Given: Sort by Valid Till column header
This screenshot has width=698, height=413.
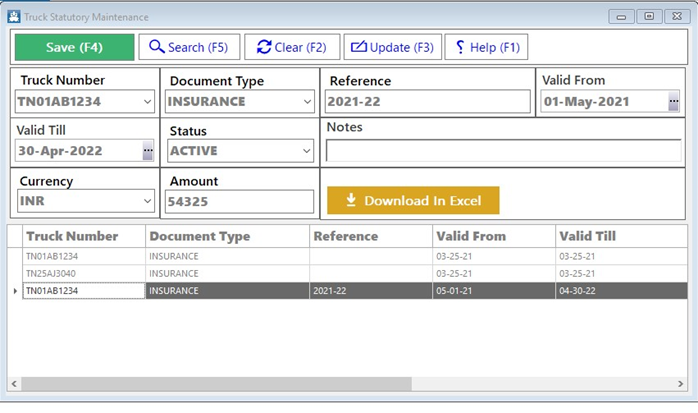Looking at the screenshot, I should pos(621,236).
